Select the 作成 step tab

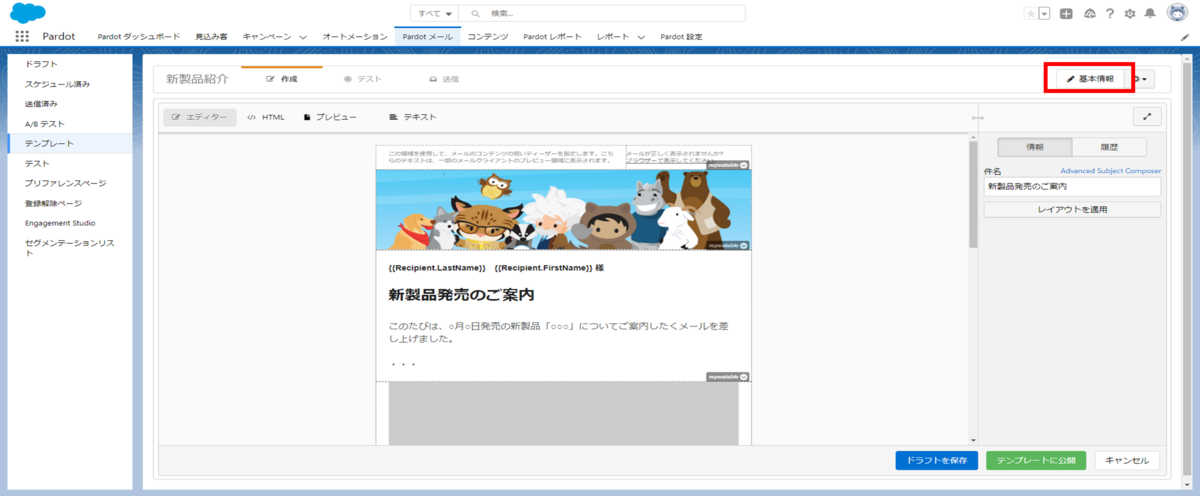282,78
